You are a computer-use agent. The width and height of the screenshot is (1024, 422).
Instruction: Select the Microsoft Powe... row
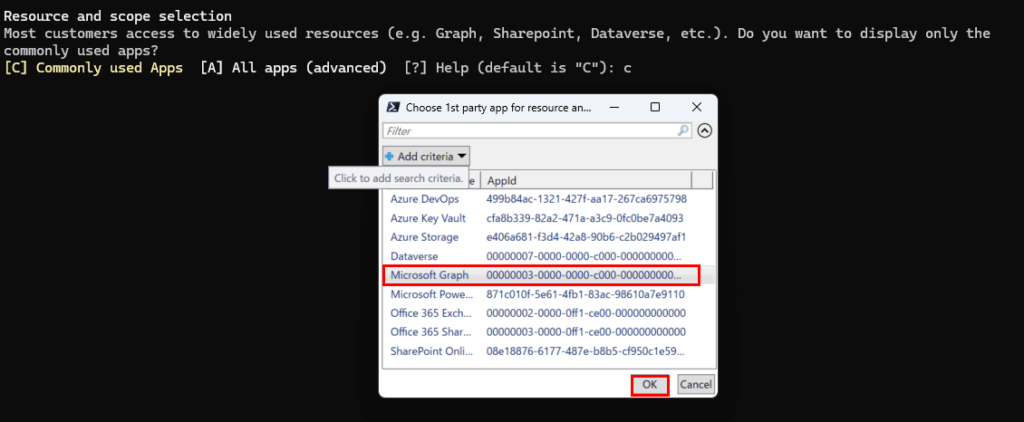tap(549, 294)
